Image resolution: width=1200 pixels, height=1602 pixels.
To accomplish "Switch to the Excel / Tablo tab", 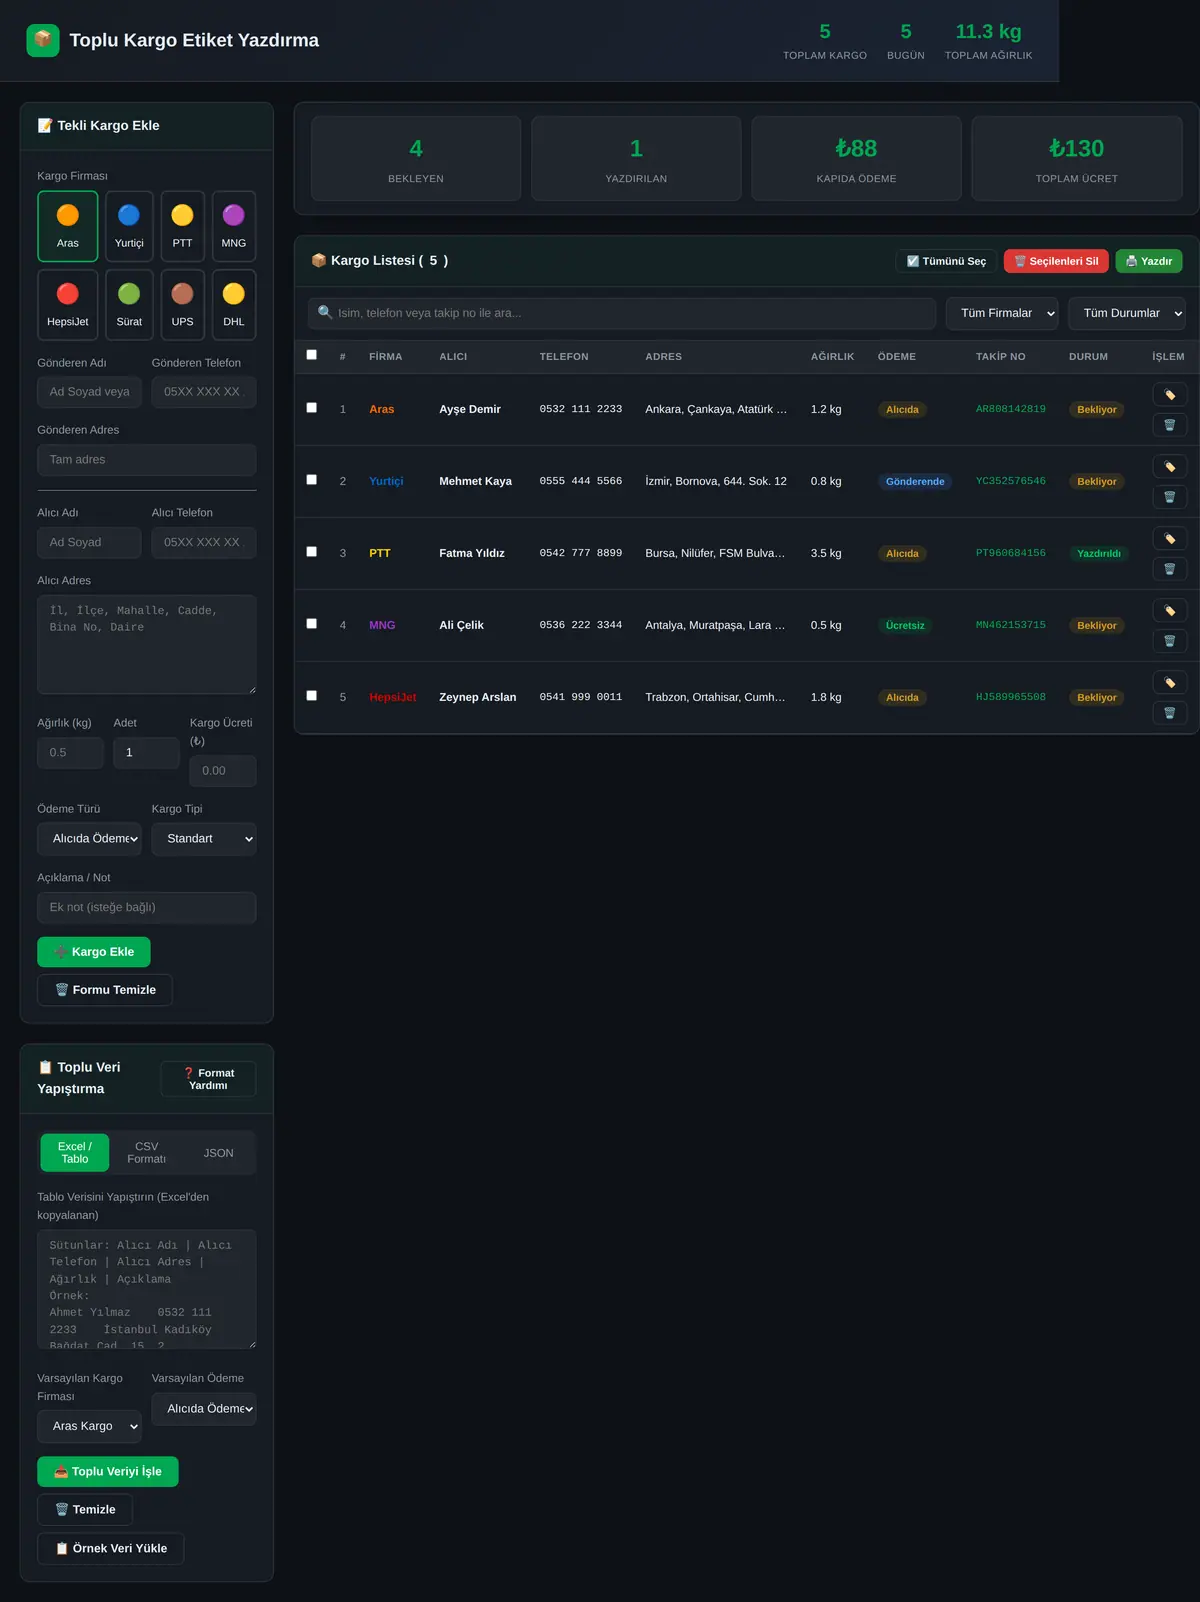I will click(x=75, y=1153).
